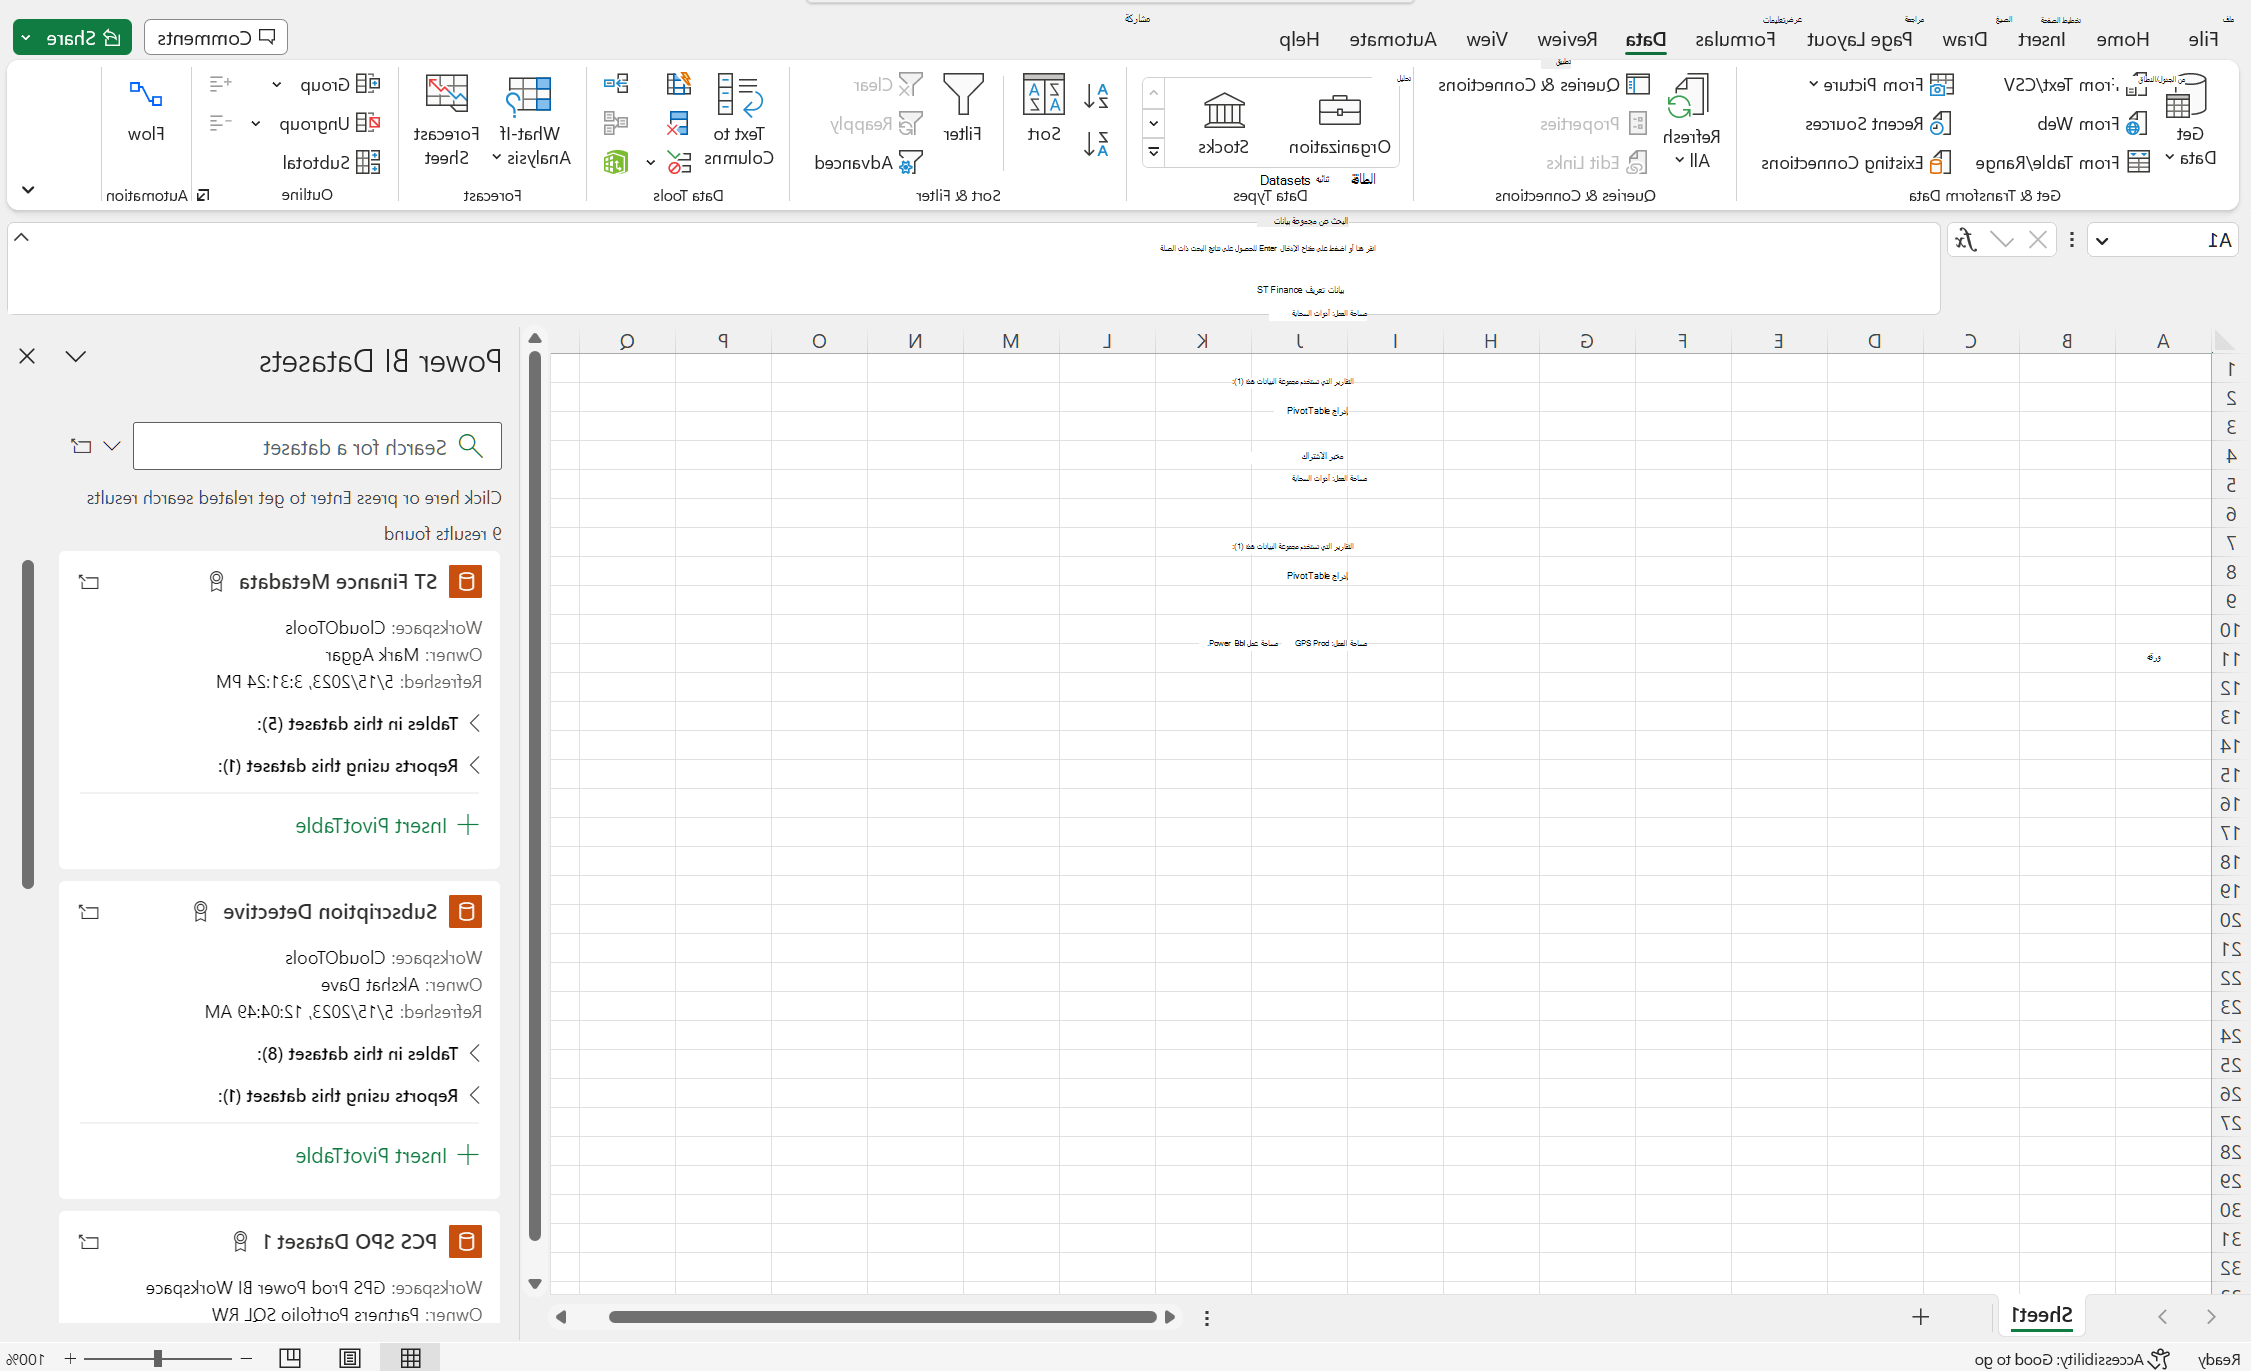Image resolution: width=2251 pixels, height=1371 pixels.
Task: Switch to Normal view in status bar
Action: tap(411, 1358)
